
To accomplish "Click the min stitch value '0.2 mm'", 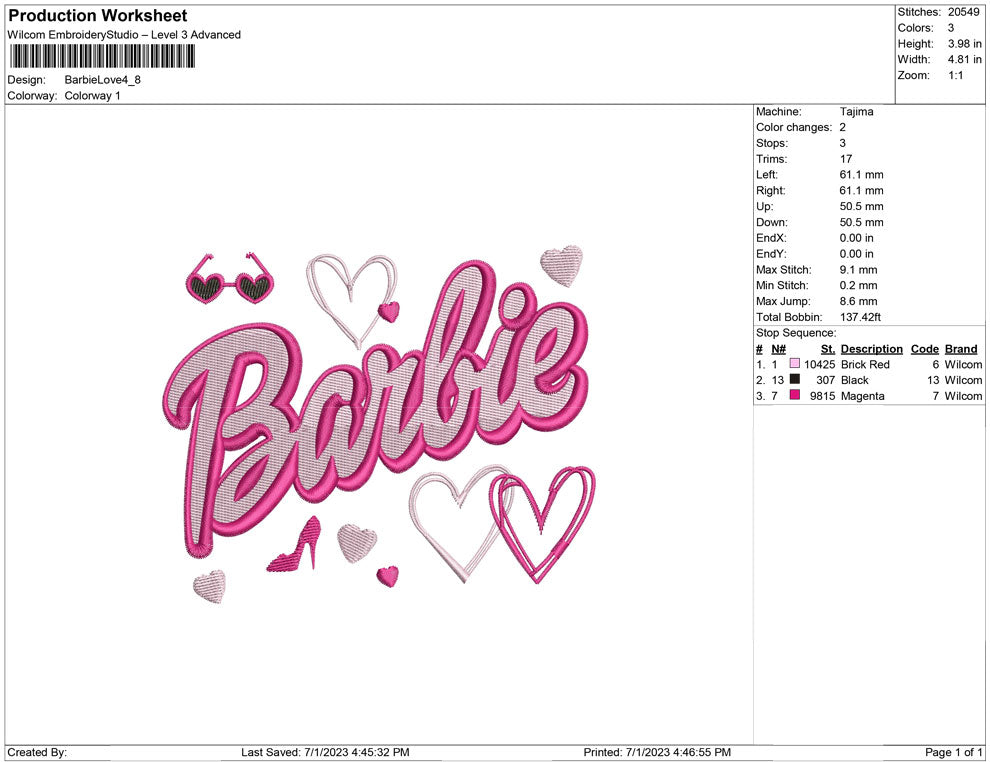I will pyautogui.click(x=858, y=285).
